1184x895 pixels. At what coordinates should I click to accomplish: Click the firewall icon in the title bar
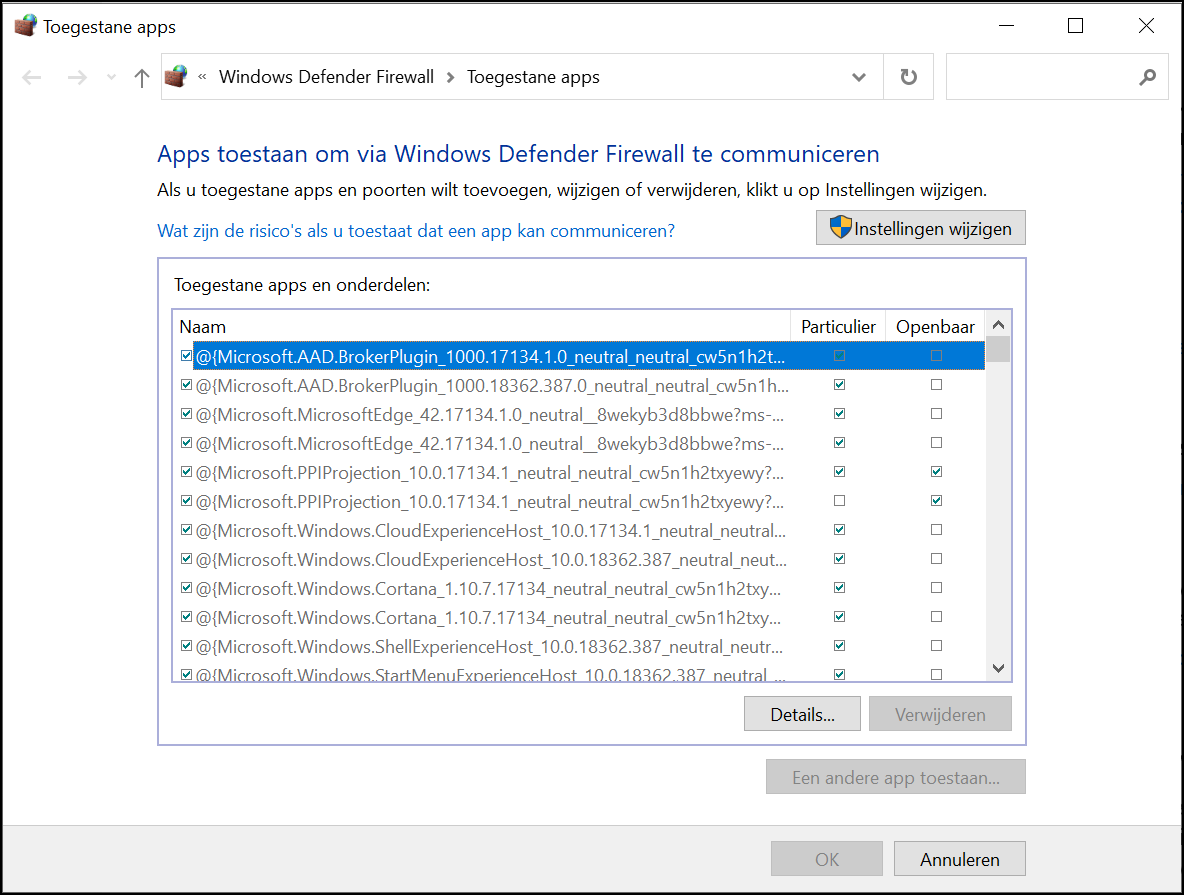point(25,26)
